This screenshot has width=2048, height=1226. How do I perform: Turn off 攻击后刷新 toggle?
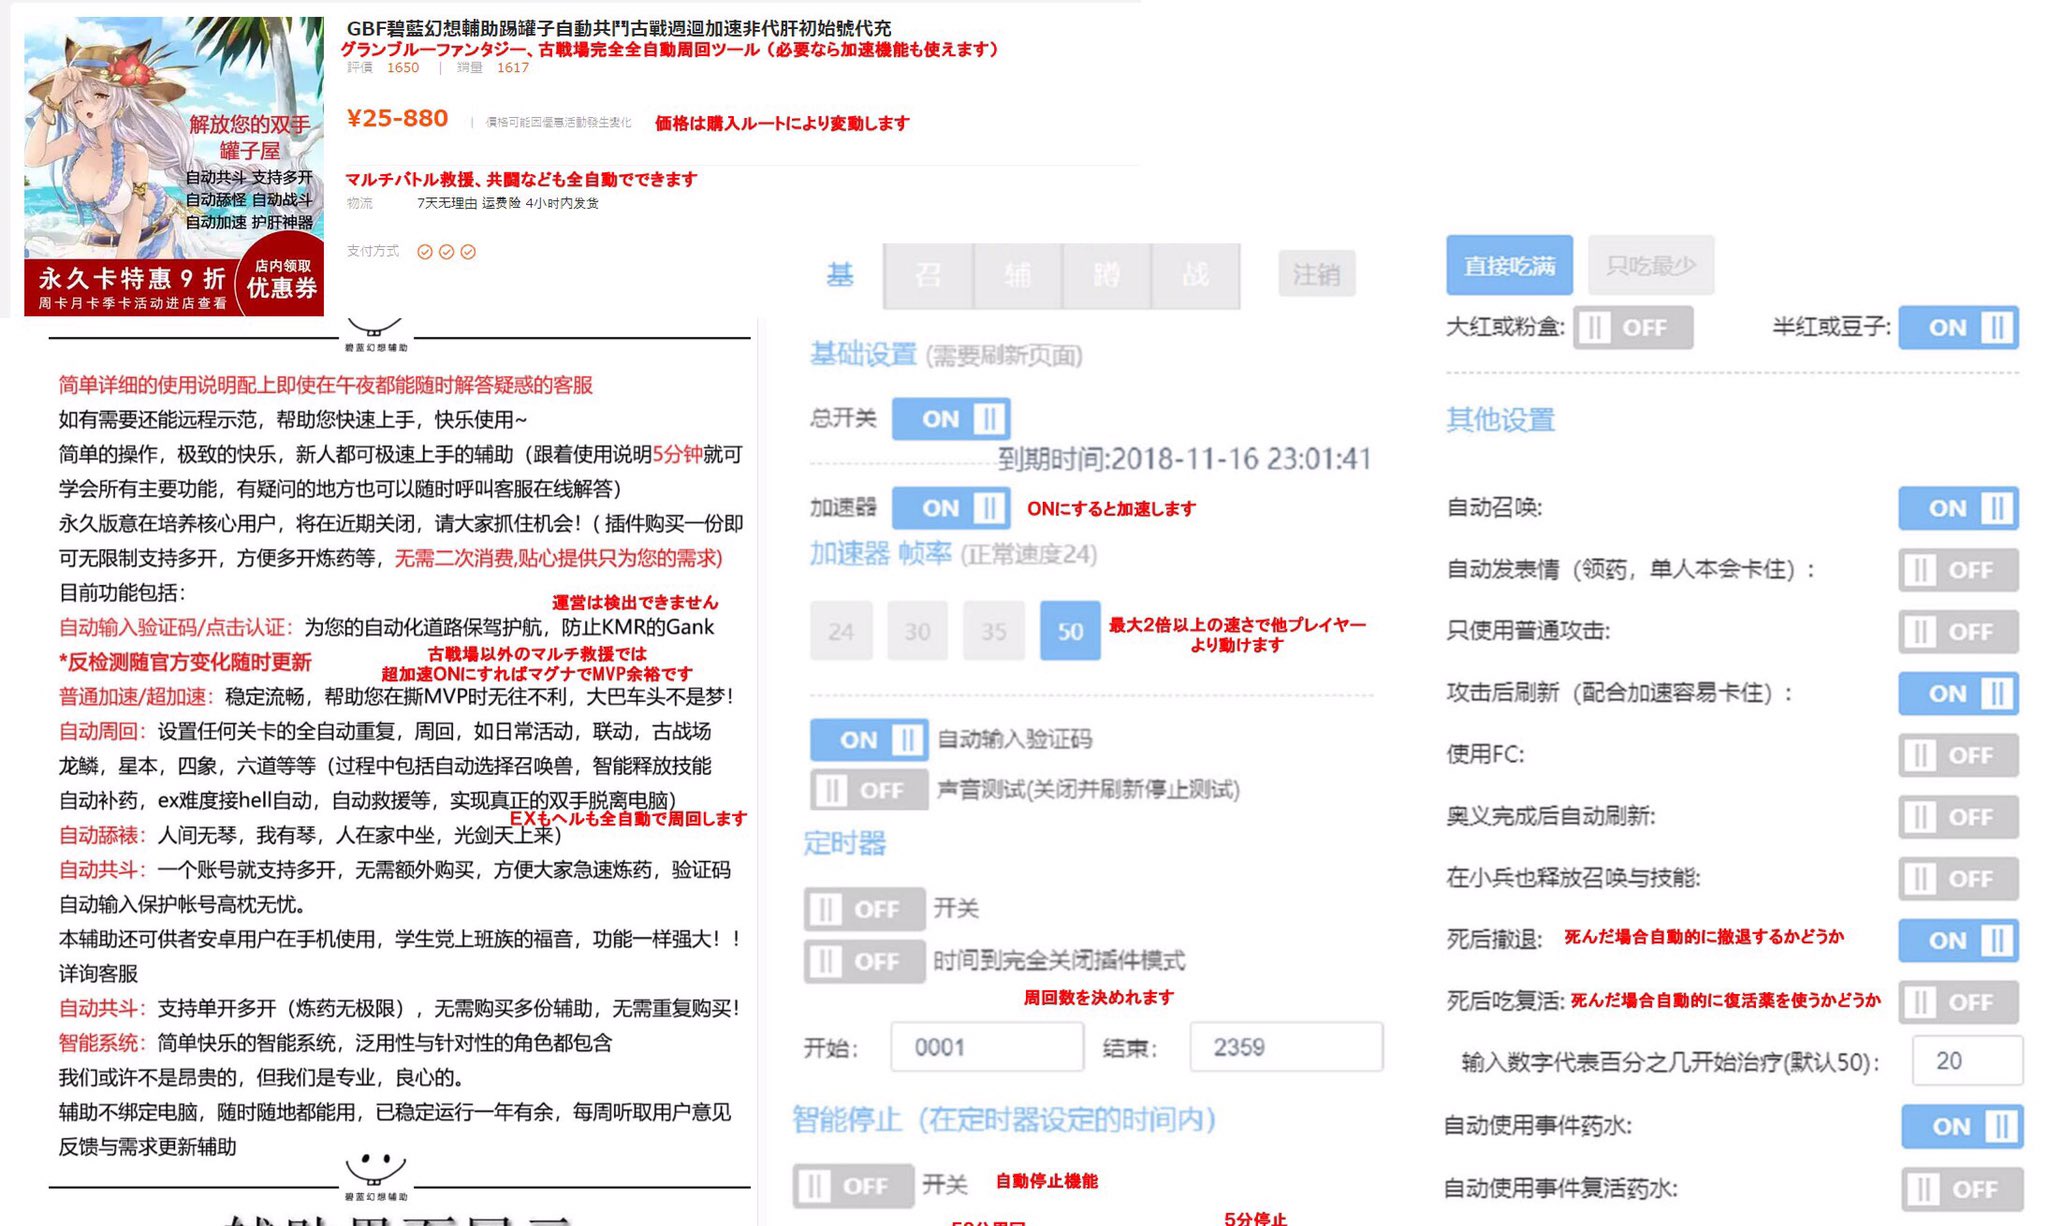(x=1958, y=693)
